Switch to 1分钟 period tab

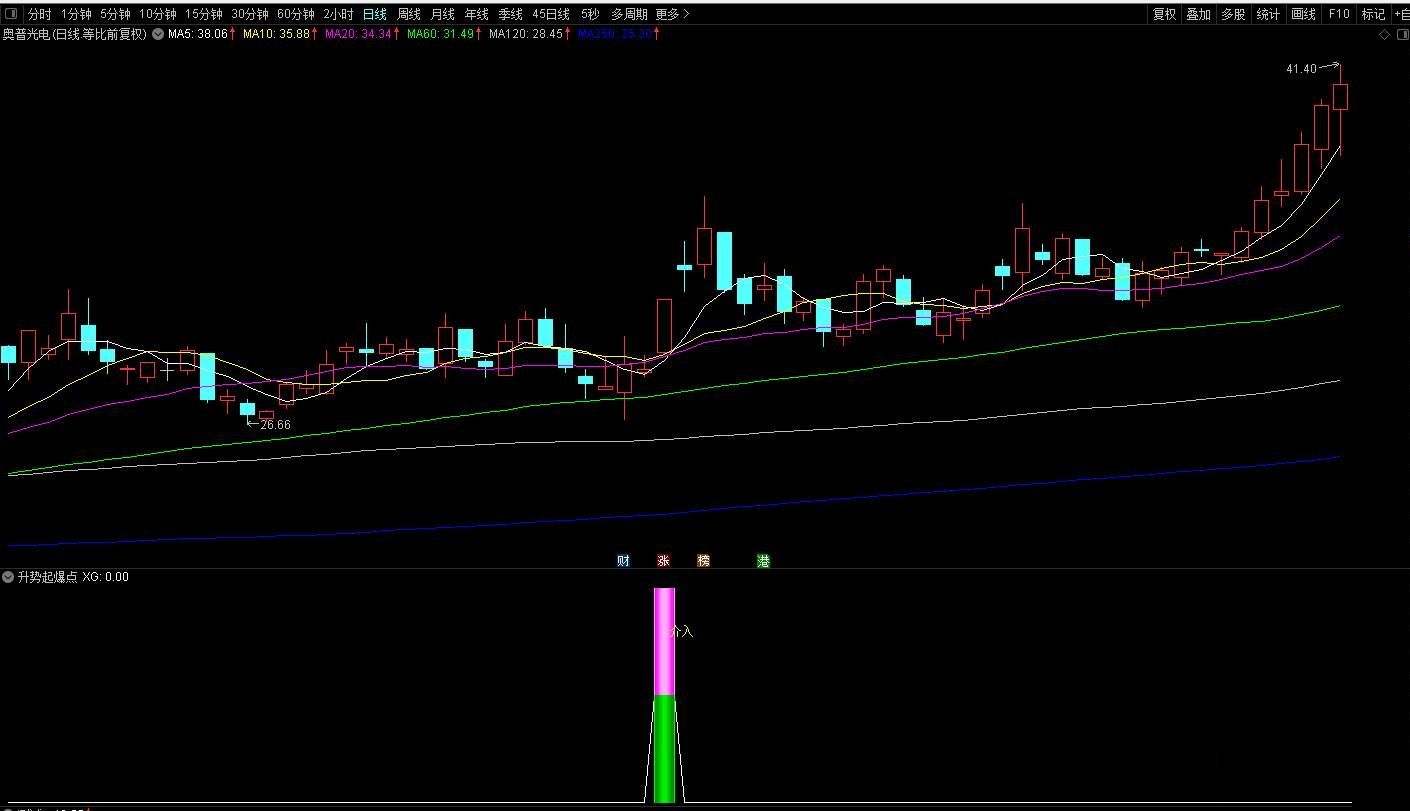coord(76,14)
